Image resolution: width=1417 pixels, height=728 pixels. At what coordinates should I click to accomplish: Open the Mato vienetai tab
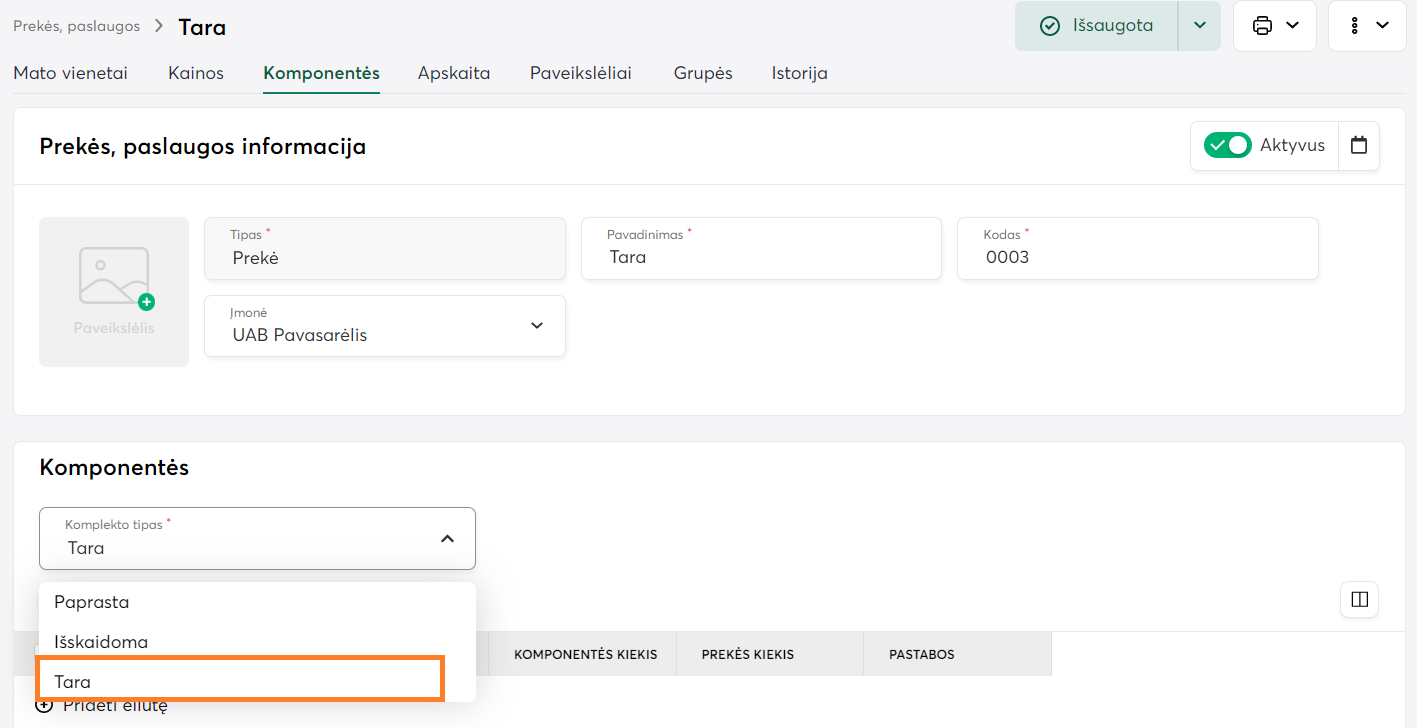(70, 73)
